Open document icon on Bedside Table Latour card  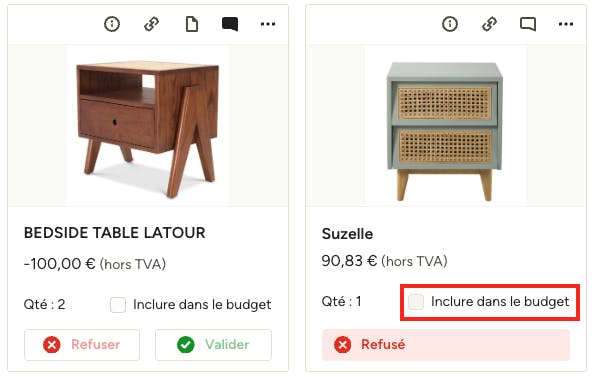point(192,24)
